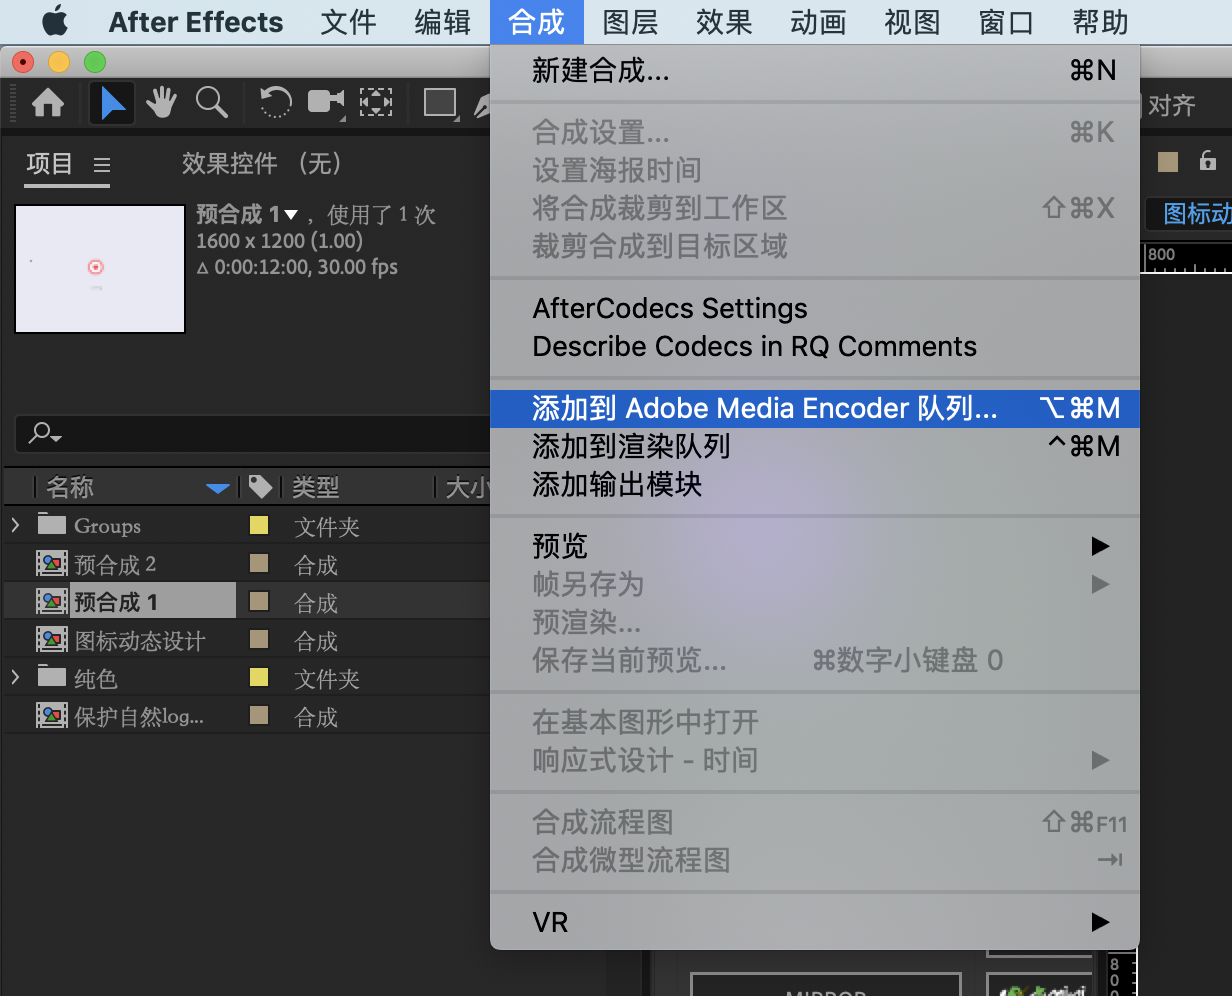Click the tan label swatch beside lock icon
Image resolution: width=1232 pixels, height=996 pixels.
click(x=1168, y=162)
